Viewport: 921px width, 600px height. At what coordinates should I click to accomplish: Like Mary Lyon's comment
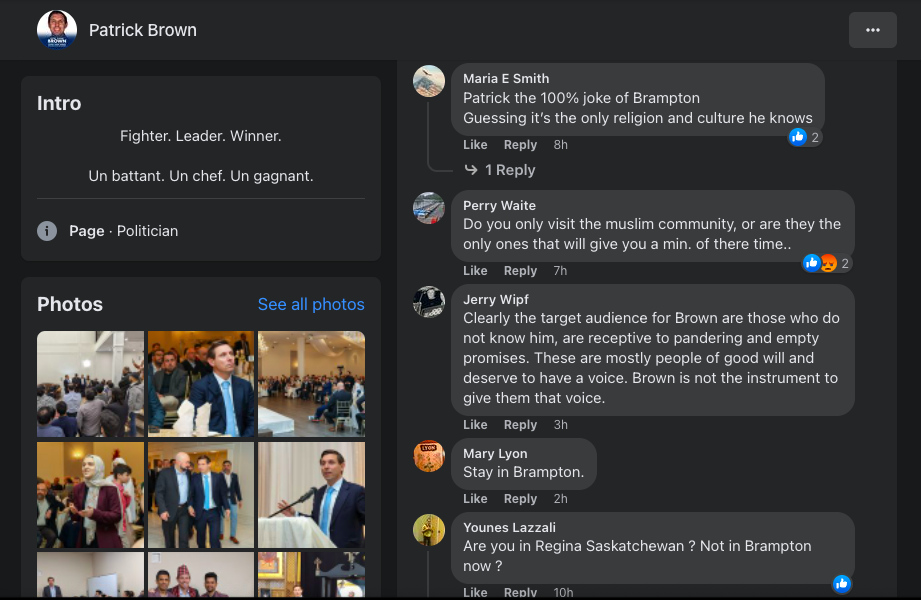[475, 499]
